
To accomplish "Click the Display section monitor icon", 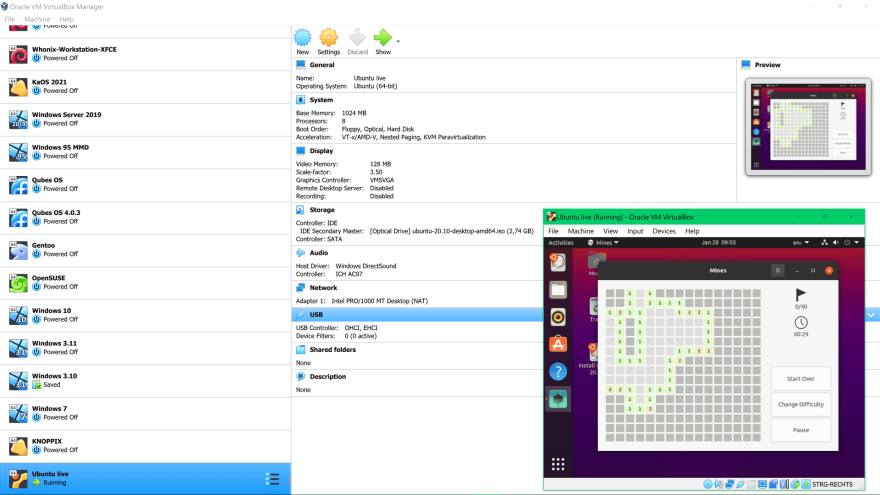I will pos(301,151).
